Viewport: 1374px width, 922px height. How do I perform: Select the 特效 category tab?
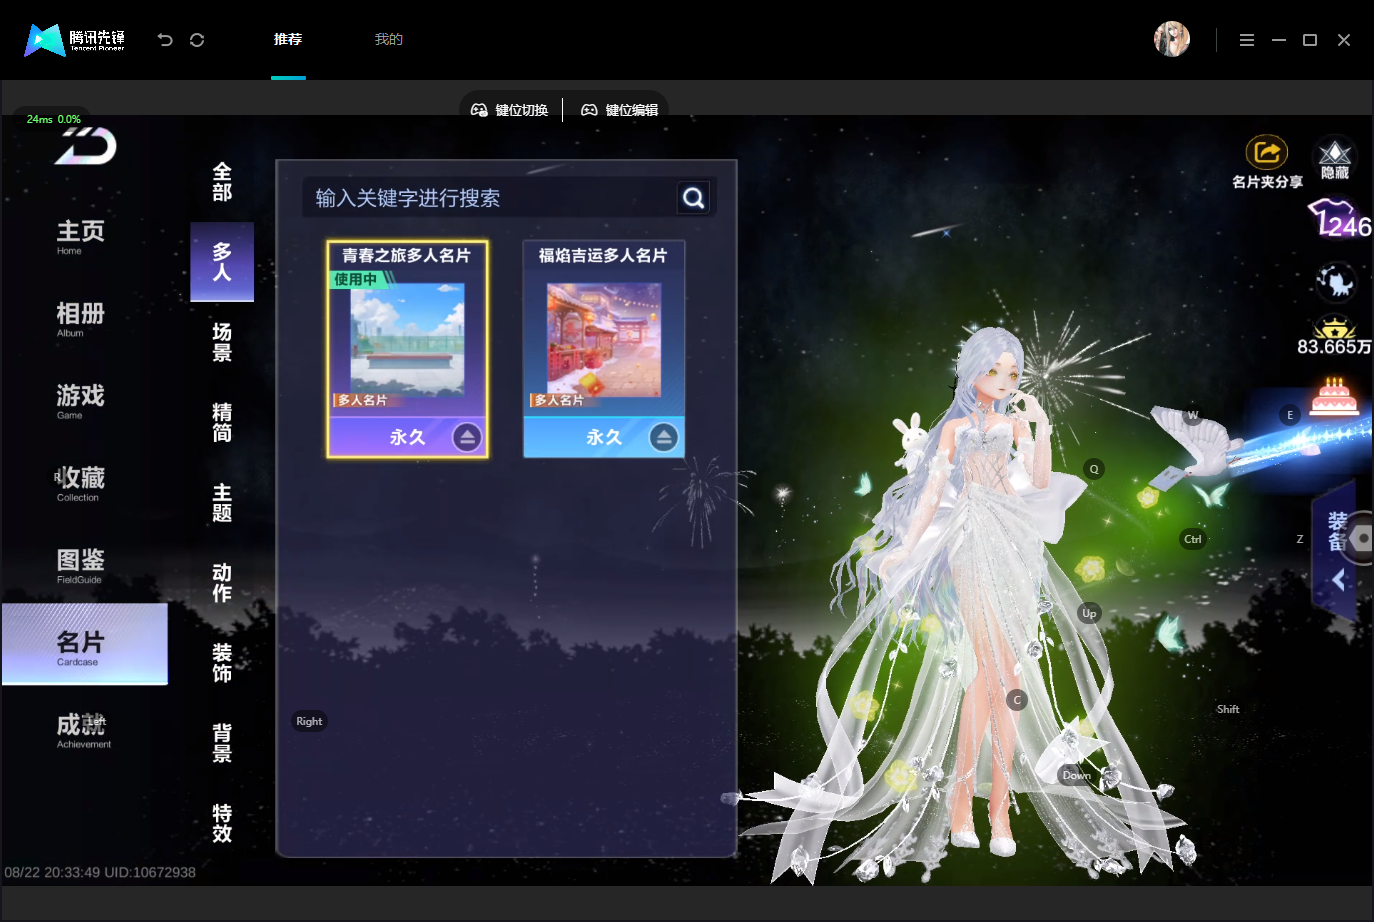point(222,823)
